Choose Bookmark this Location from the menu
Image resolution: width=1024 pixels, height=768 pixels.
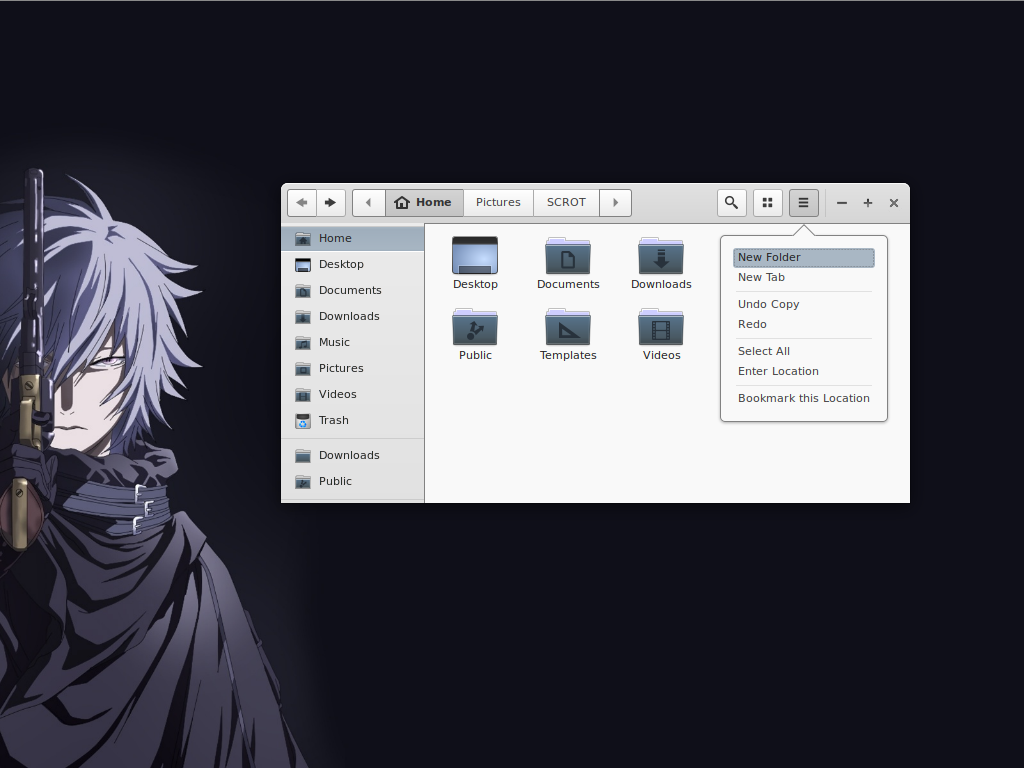(x=804, y=398)
